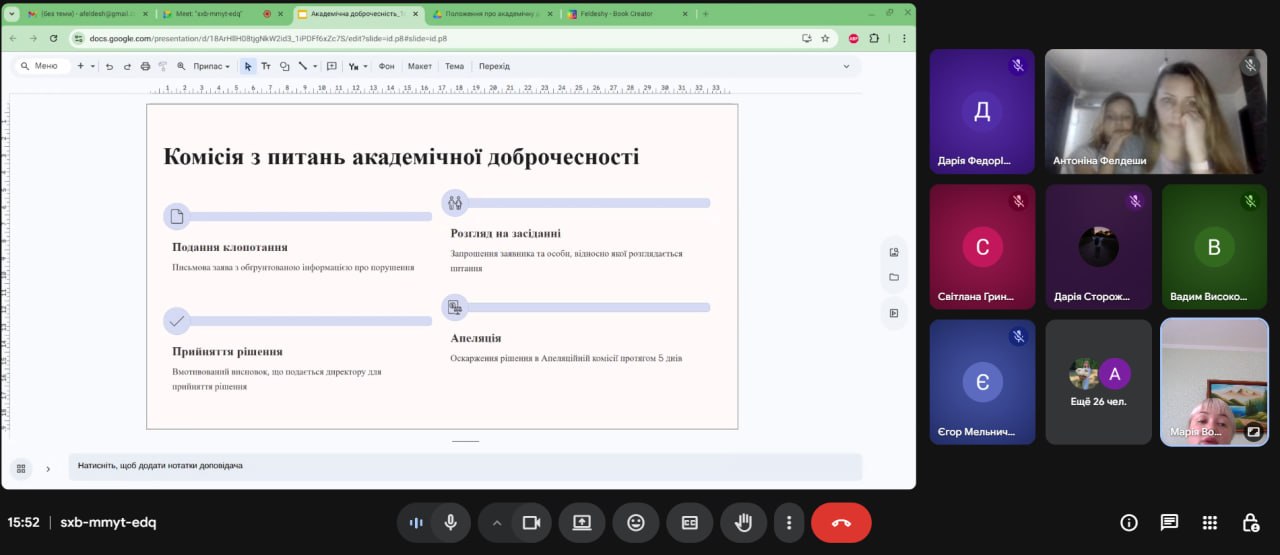This screenshot has width=1280, height=555.
Task: Toggle the microphone on or off
Action: (451, 522)
